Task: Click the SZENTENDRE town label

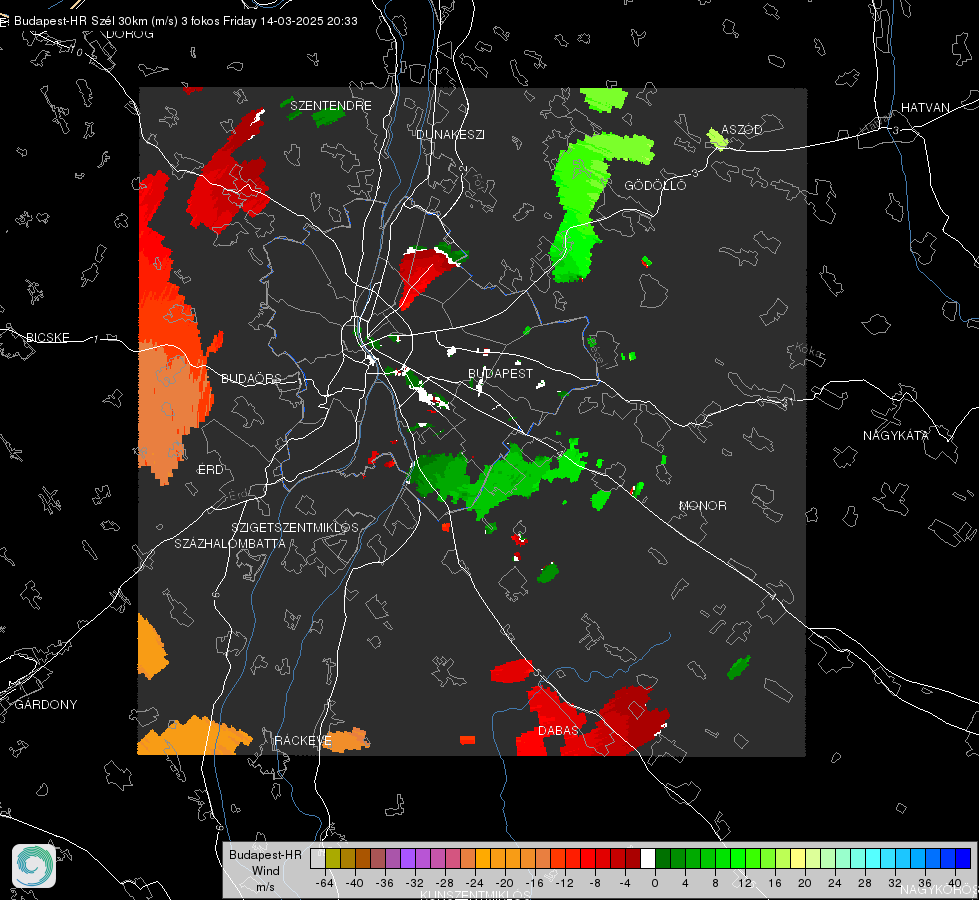Action: pos(331,106)
